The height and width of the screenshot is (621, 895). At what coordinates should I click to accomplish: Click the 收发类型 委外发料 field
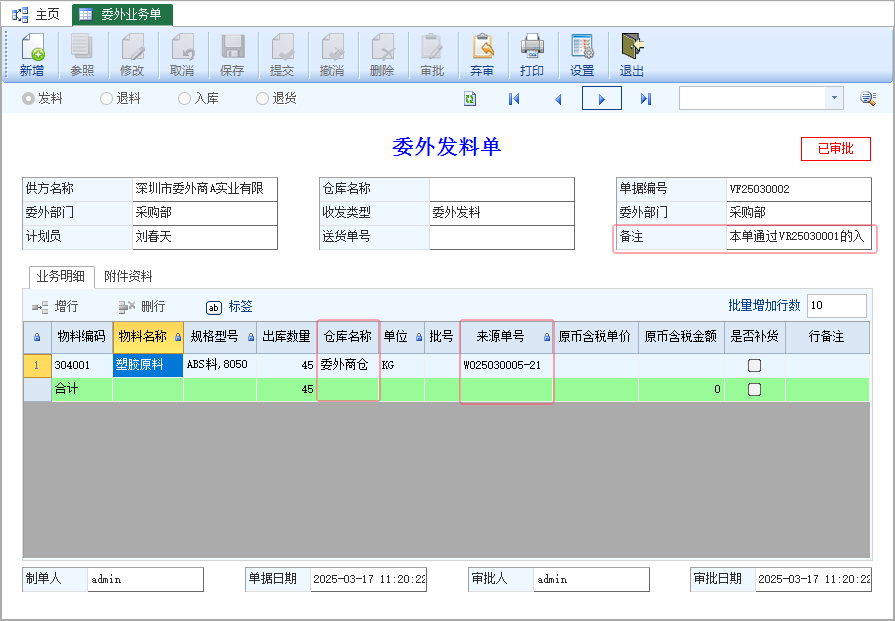[502, 212]
